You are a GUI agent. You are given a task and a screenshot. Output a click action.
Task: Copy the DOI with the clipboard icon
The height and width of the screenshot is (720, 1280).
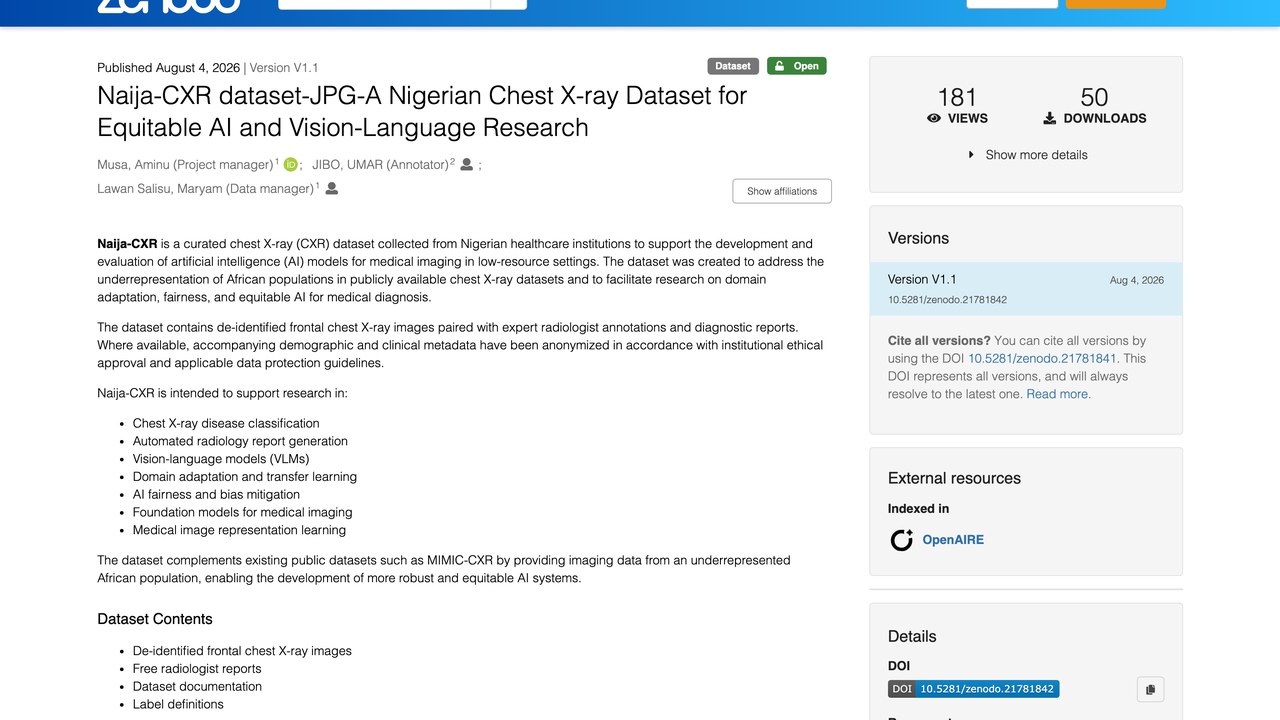[1150, 689]
